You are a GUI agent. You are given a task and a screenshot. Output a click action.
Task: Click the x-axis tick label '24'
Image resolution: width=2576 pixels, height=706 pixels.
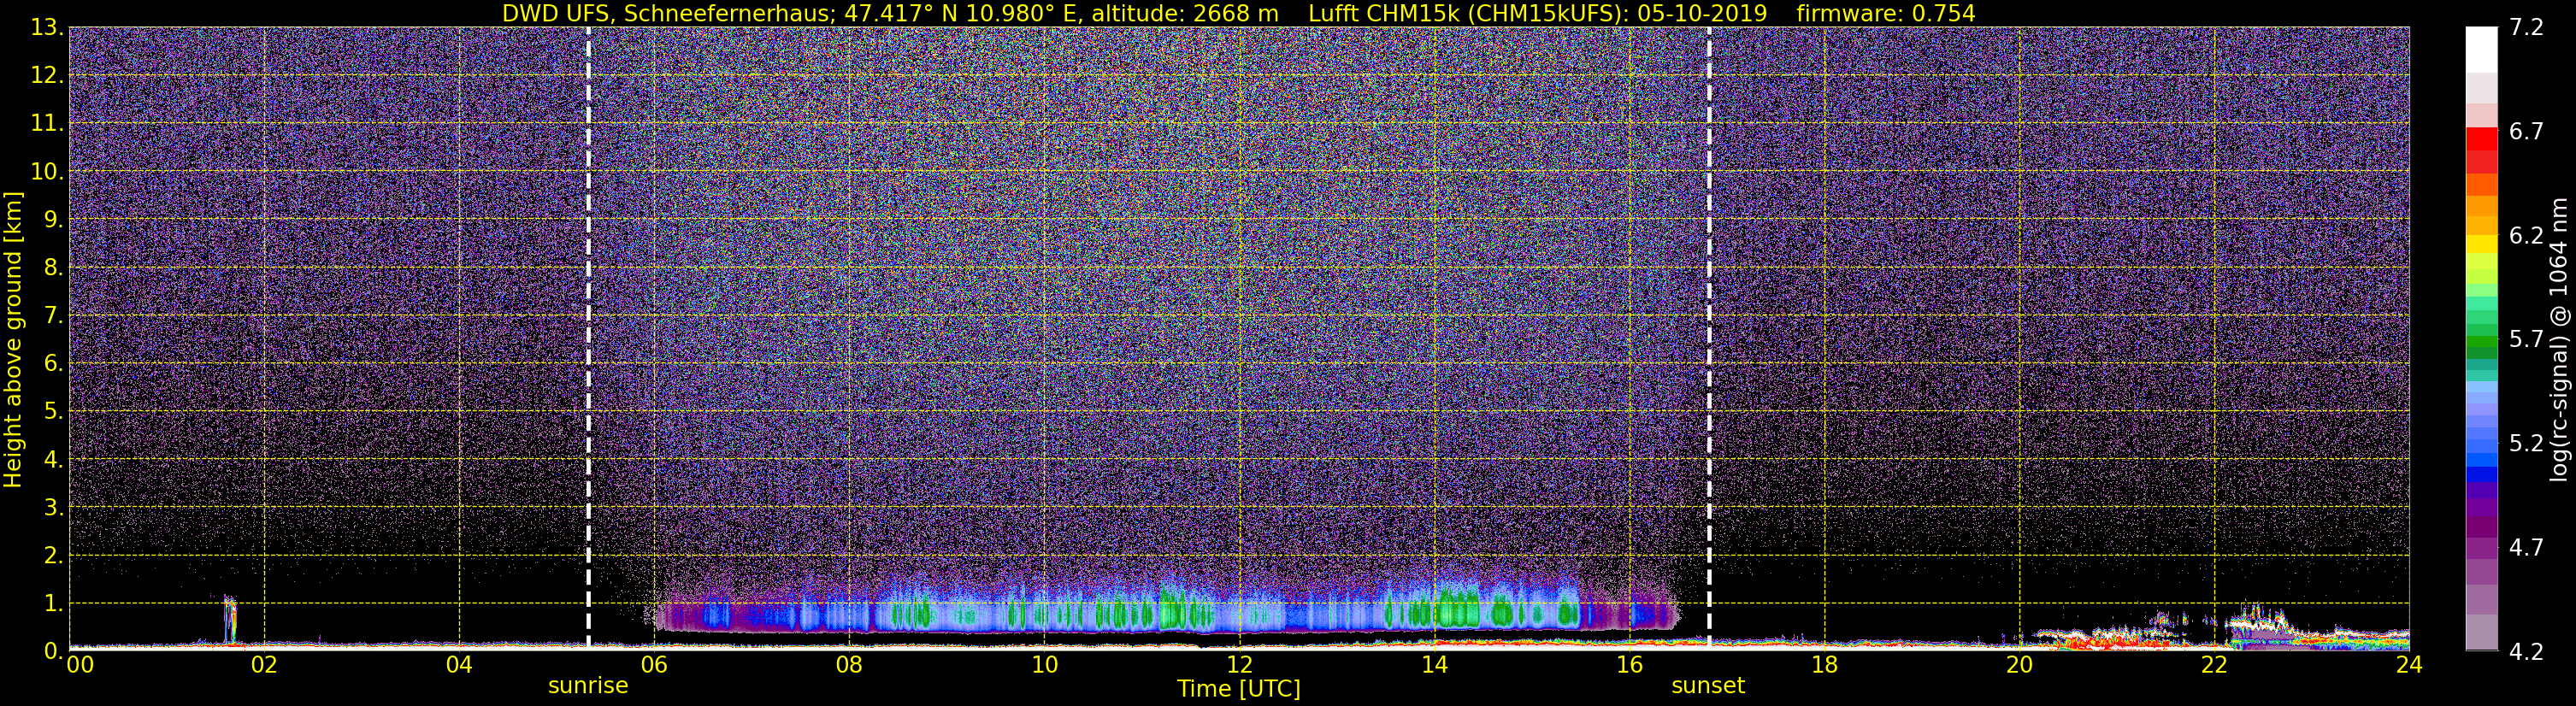(x=2409, y=664)
